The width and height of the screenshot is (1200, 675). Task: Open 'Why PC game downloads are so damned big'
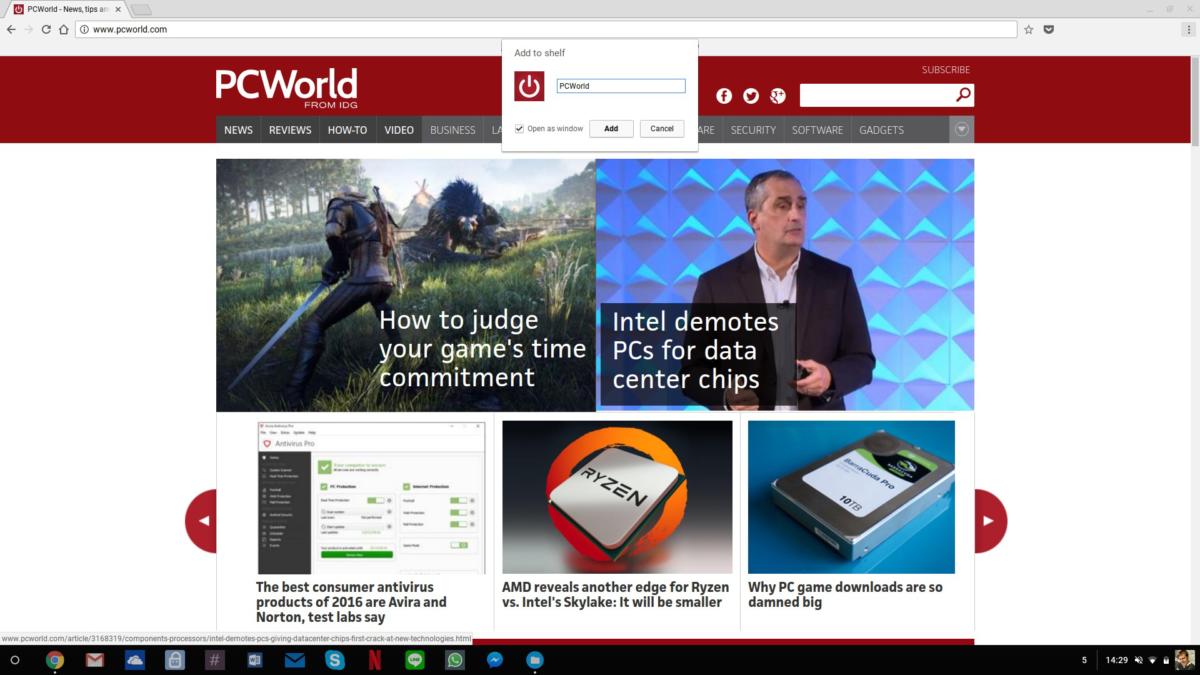click(845, 595)
